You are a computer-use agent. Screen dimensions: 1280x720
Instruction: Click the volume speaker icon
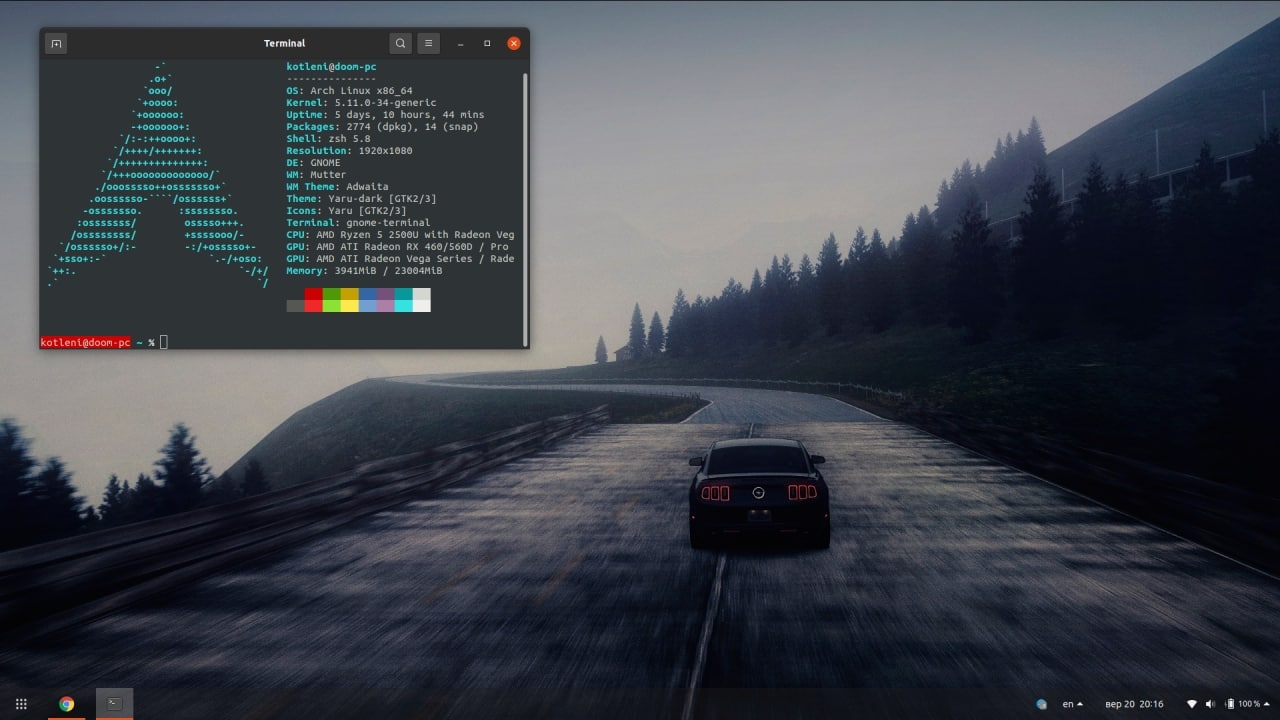1211,704
